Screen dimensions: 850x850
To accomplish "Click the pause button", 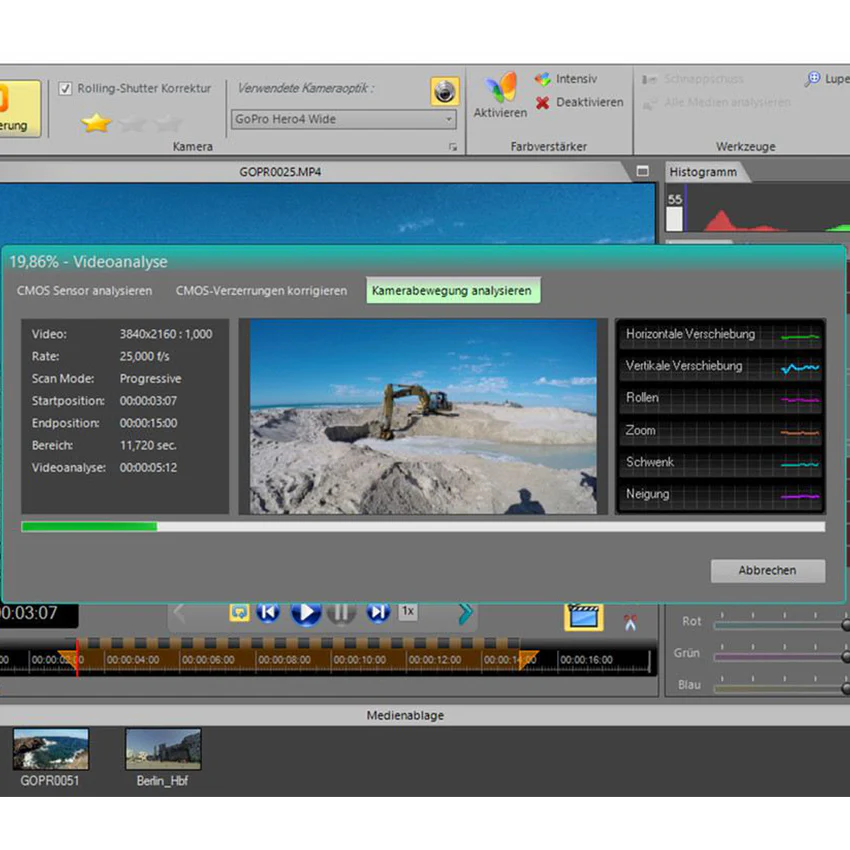I will tap(341, 614).
